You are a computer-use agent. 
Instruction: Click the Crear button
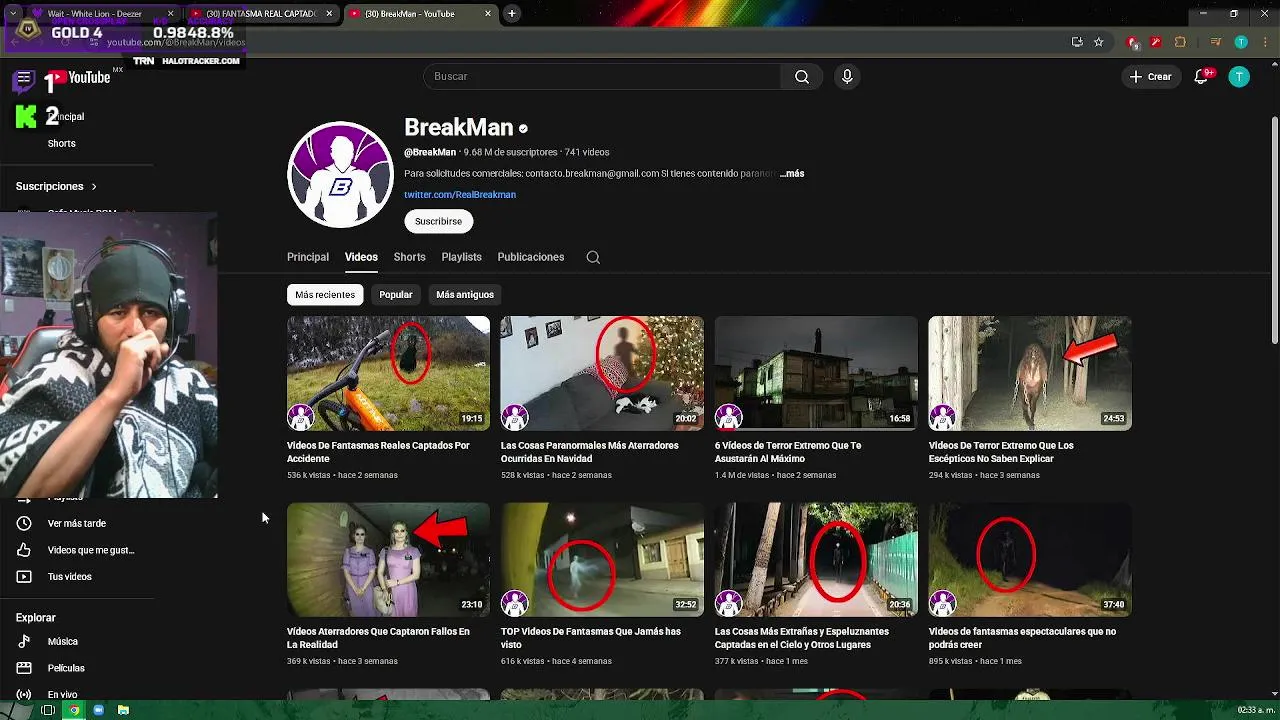pos(1150,77)
